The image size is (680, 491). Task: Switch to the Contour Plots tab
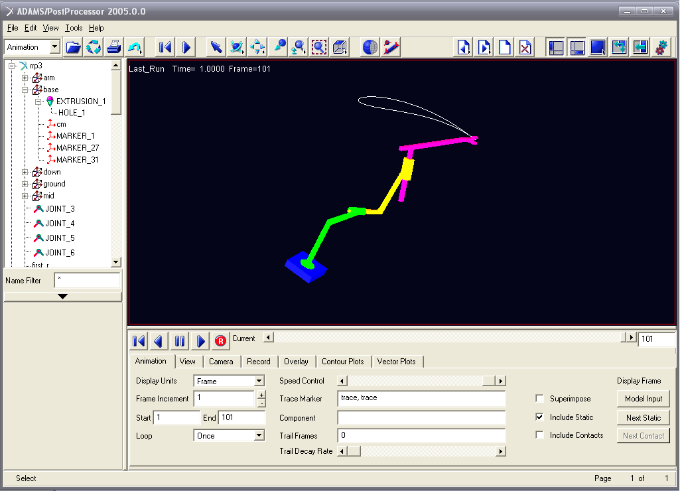pyautogui.click(x=343, y=361)
